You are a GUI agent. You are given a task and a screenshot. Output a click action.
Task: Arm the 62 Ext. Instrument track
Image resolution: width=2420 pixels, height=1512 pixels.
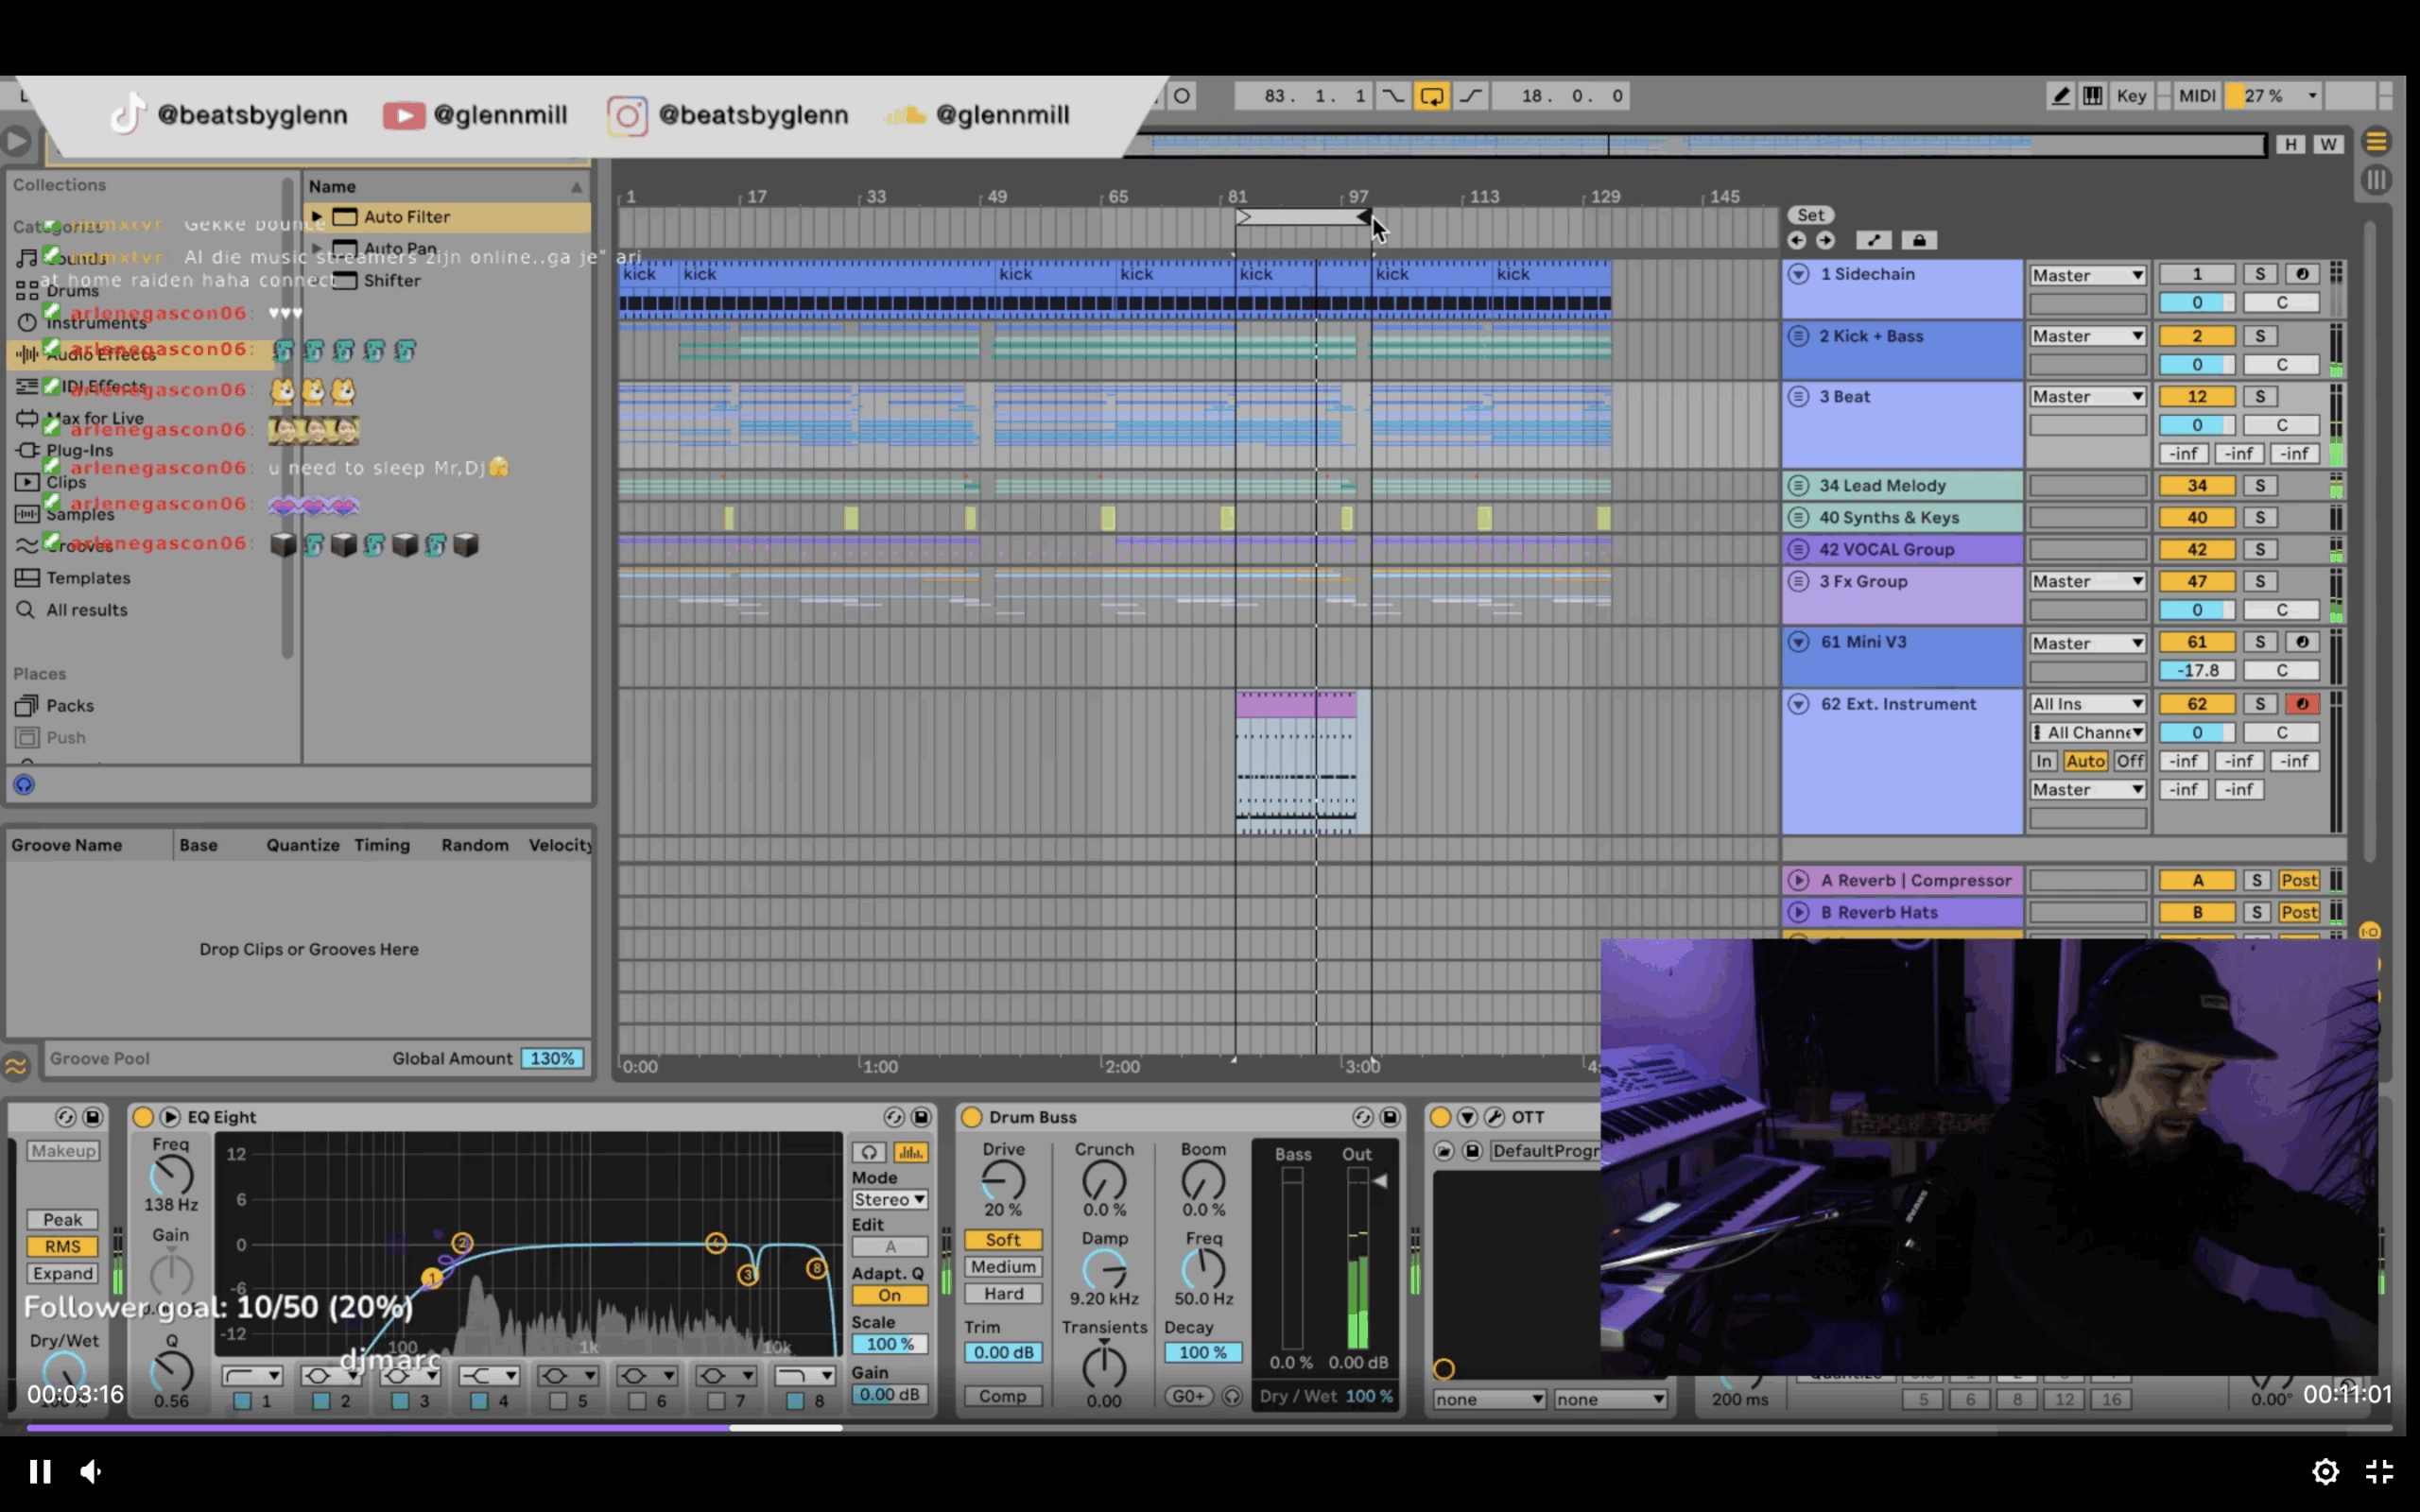pyautogui.click(x=2301, y=704)
